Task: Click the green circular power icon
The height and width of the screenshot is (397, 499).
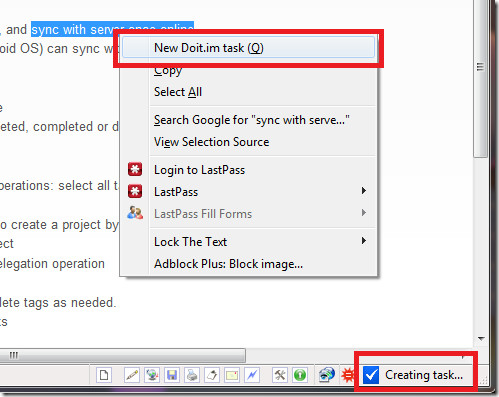Action: tap(300, 375)
